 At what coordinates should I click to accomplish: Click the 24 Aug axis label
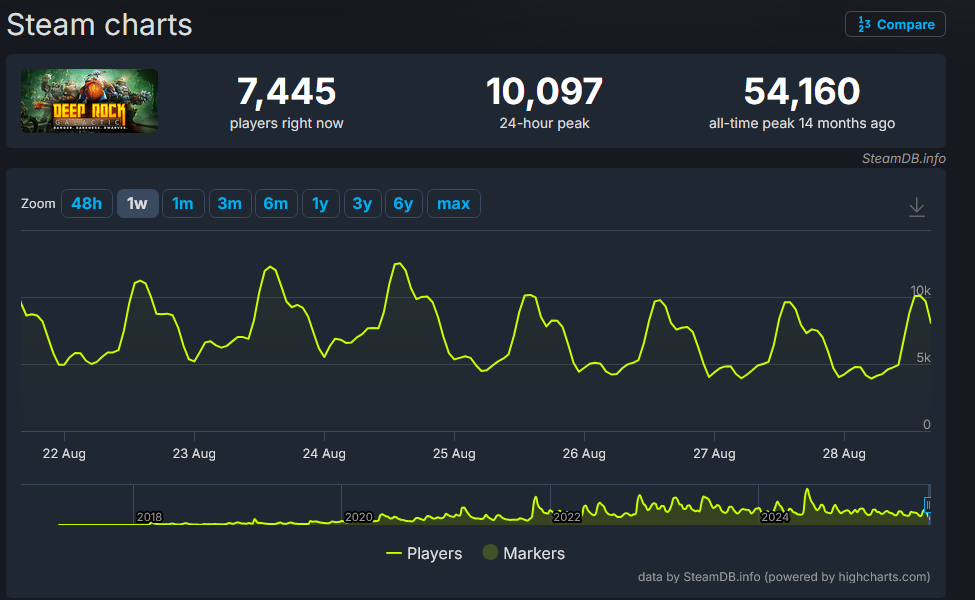(x=324, y=453)
